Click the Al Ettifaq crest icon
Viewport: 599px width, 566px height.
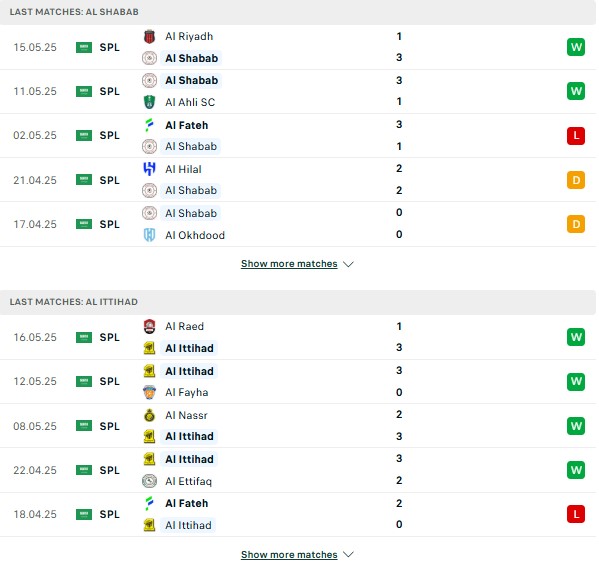point(149,481)
